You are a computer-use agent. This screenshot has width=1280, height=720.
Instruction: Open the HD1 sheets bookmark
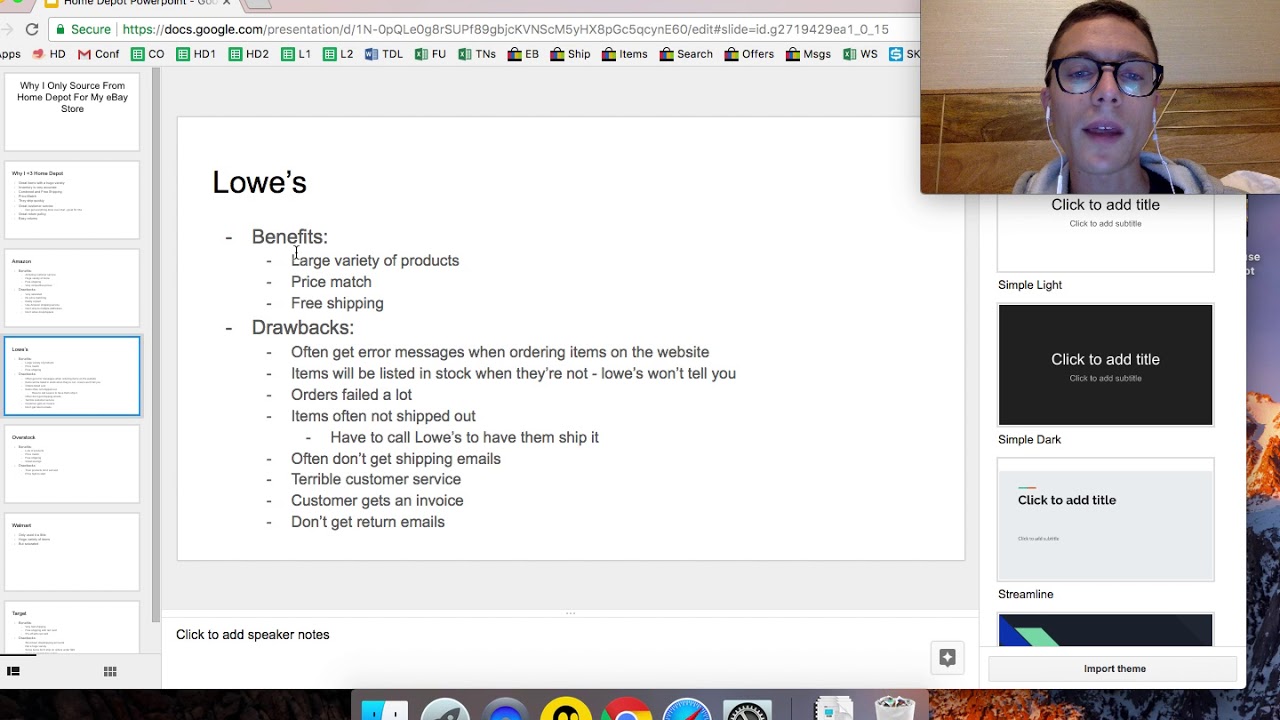coord(196,54)
